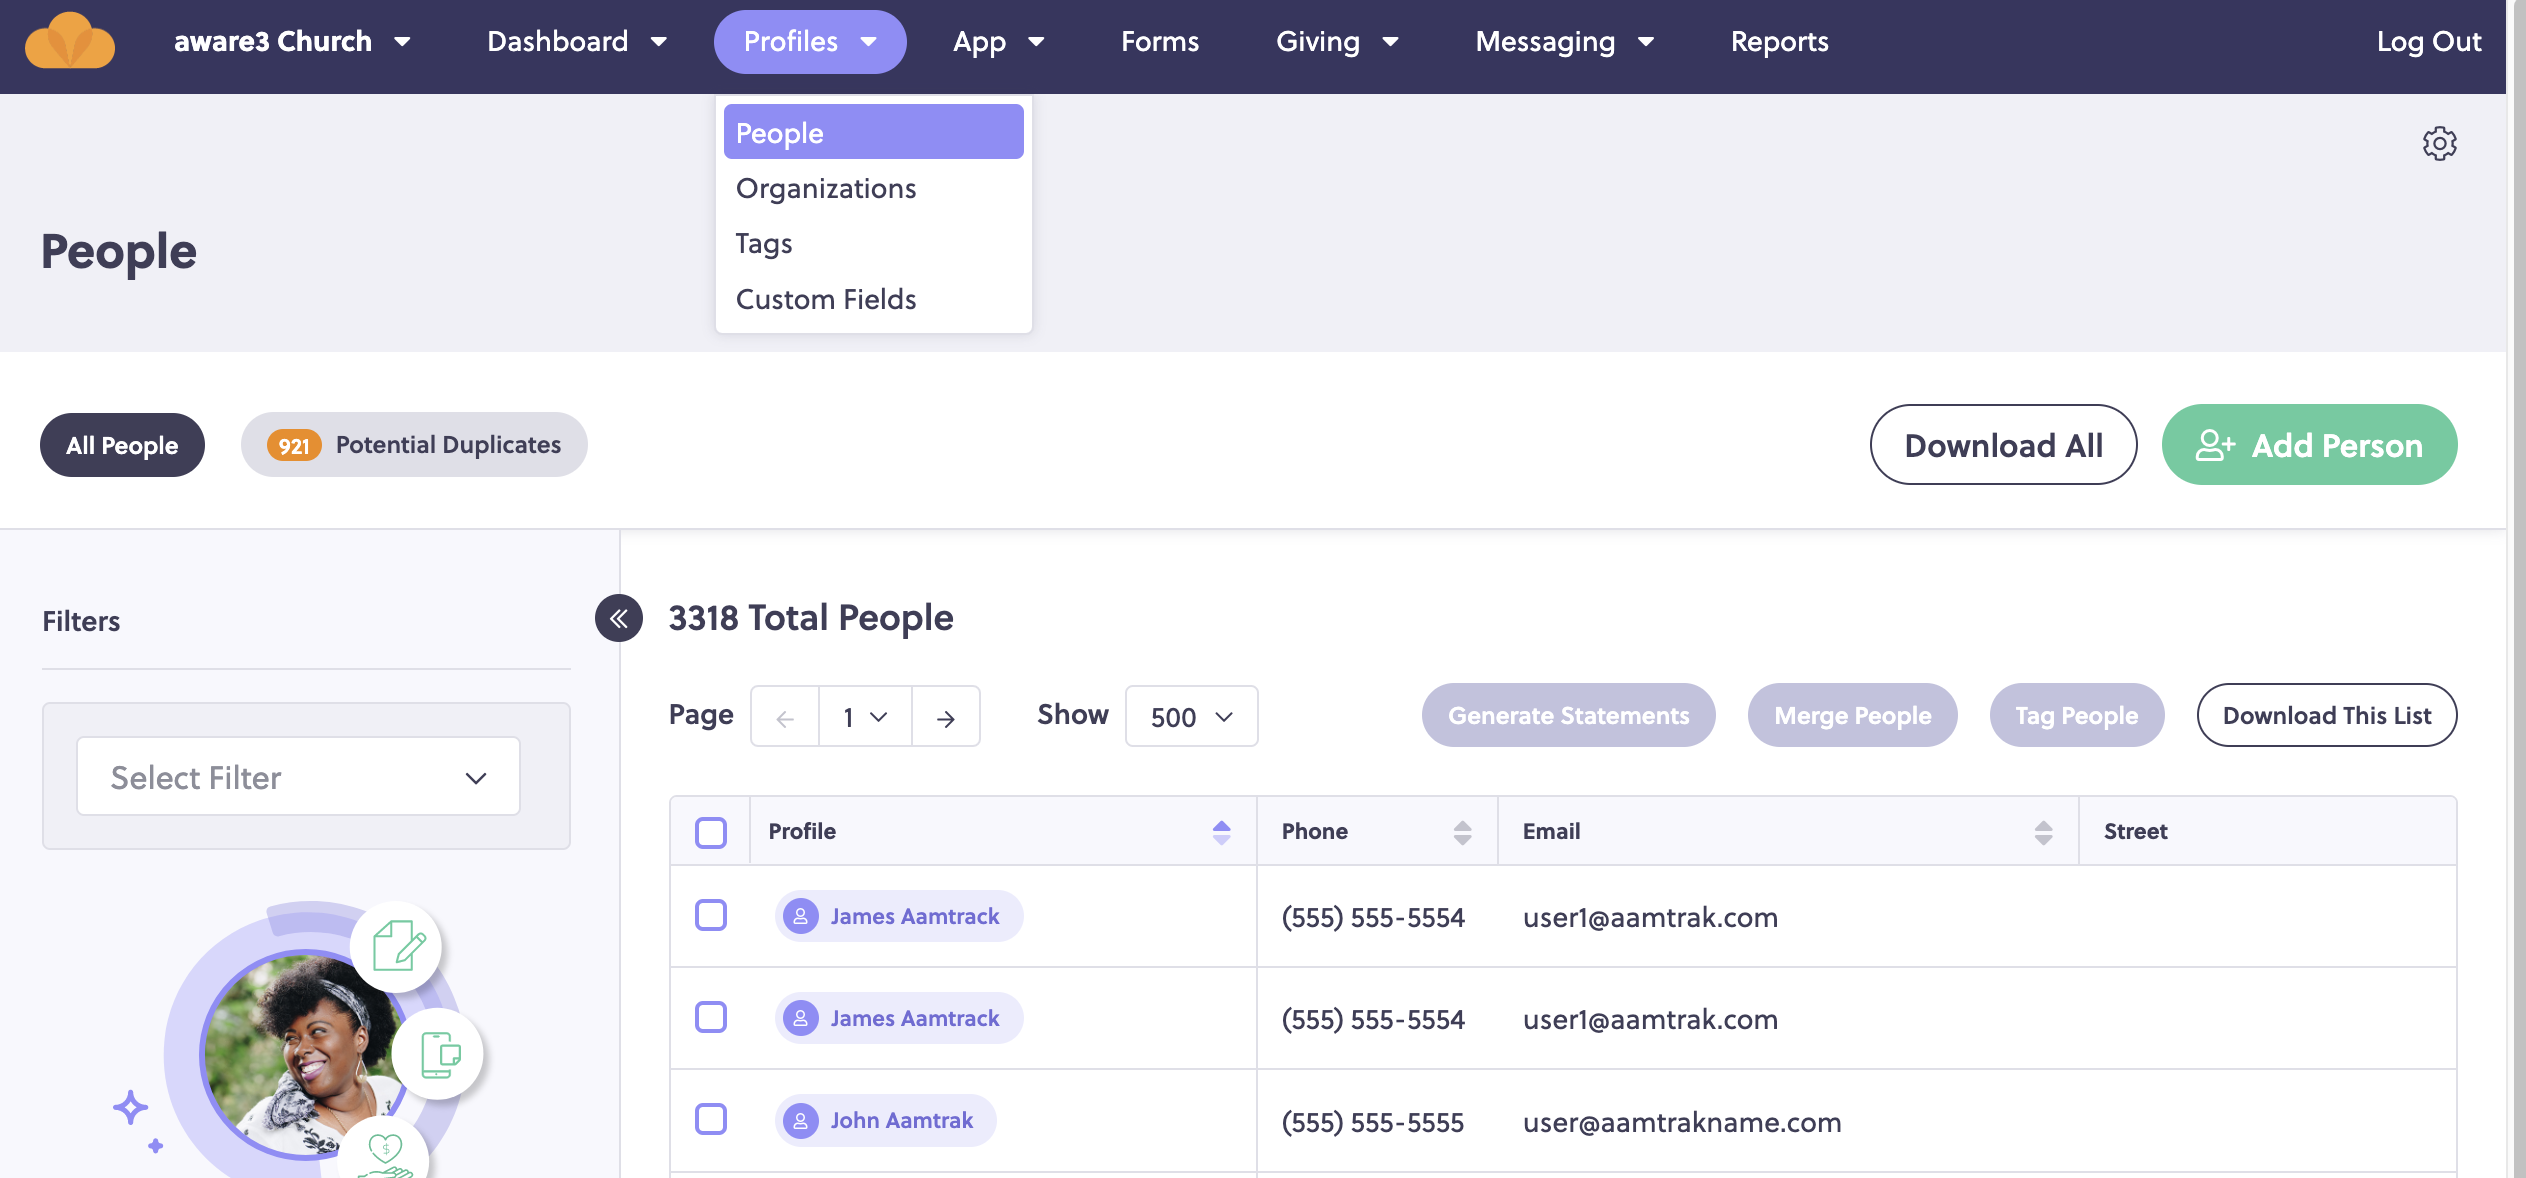Click the woman's photo in illustration
This screenshot has height=1178, width=2526.
300,1055
